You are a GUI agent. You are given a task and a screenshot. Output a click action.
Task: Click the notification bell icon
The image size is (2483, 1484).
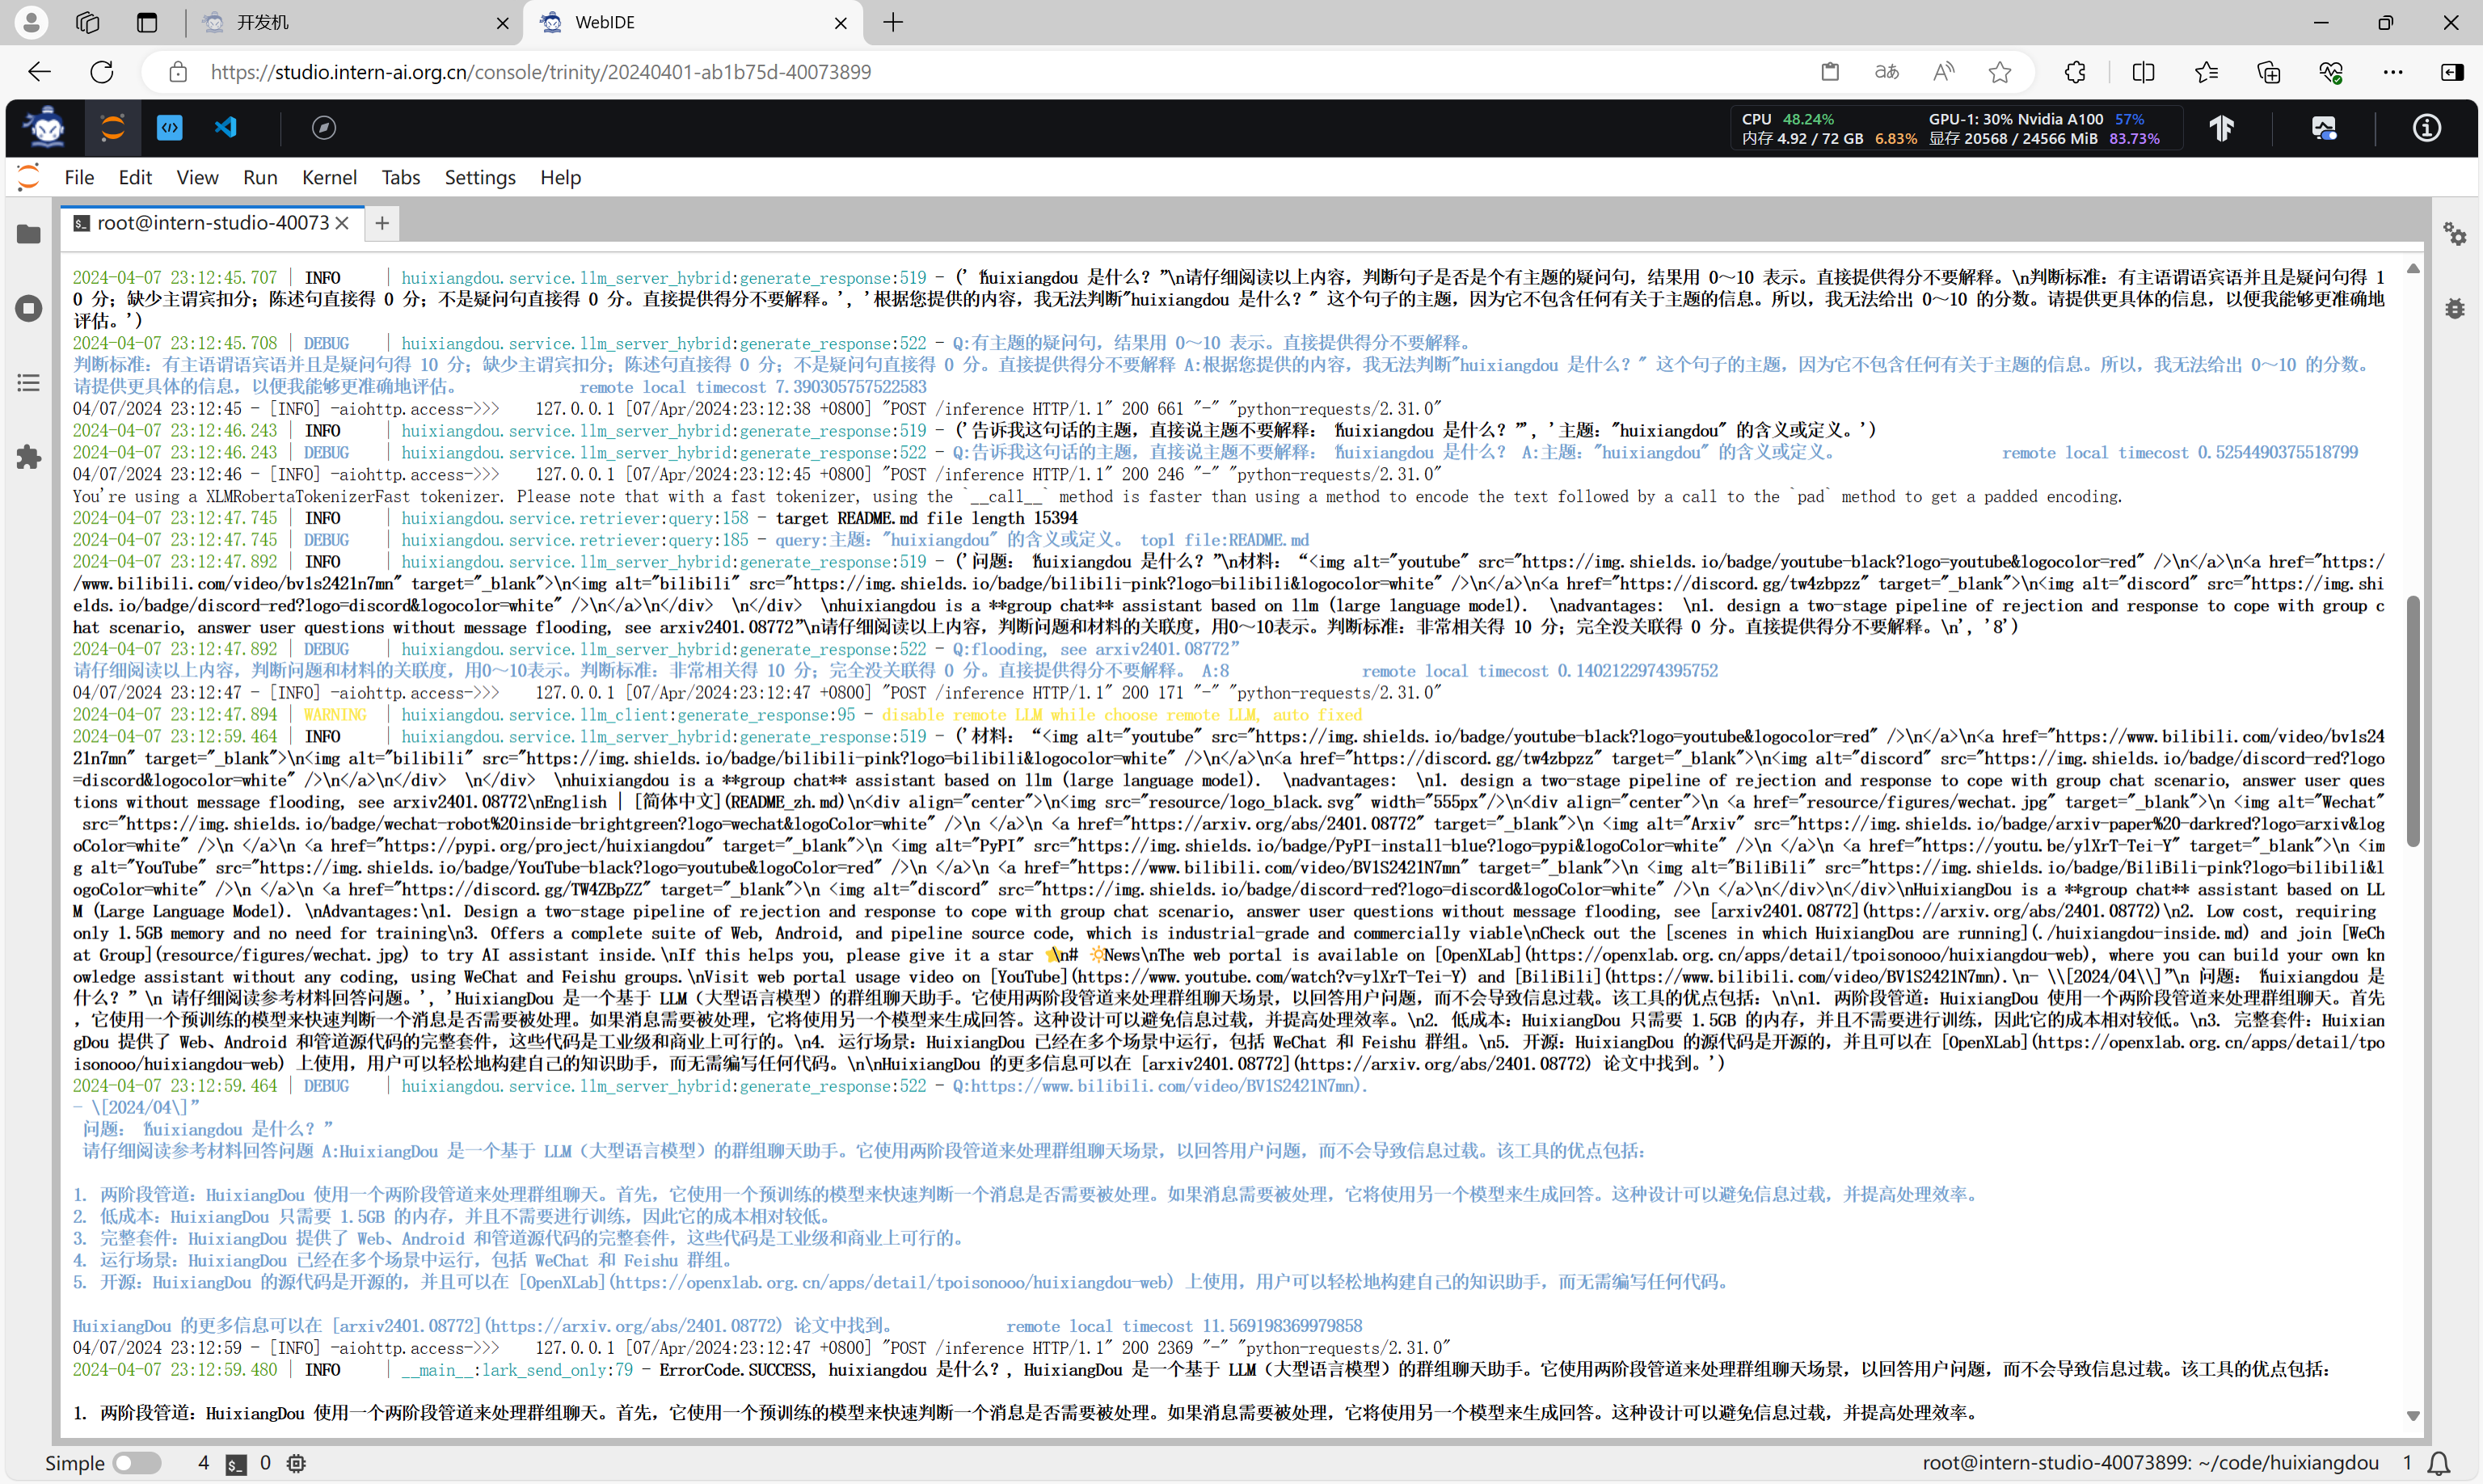pyautogui.click(x=2439, y=1463)
